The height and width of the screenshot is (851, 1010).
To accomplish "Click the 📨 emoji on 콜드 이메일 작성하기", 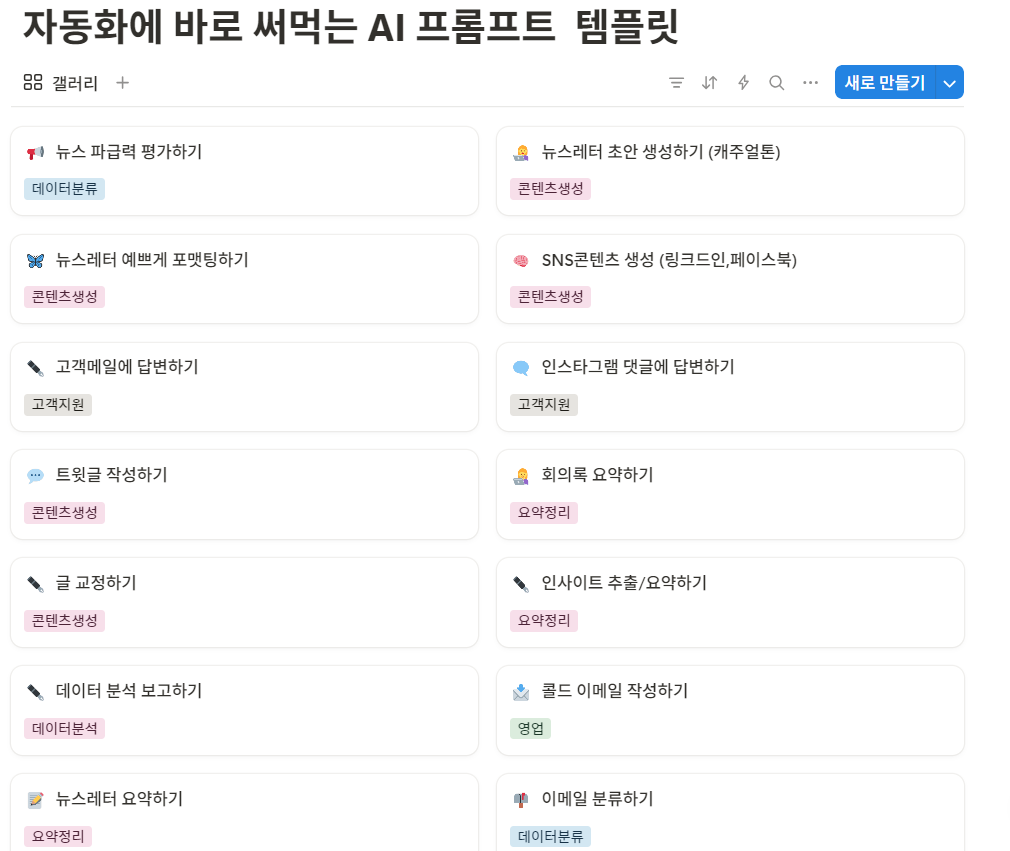I will (x=523, y=690).
